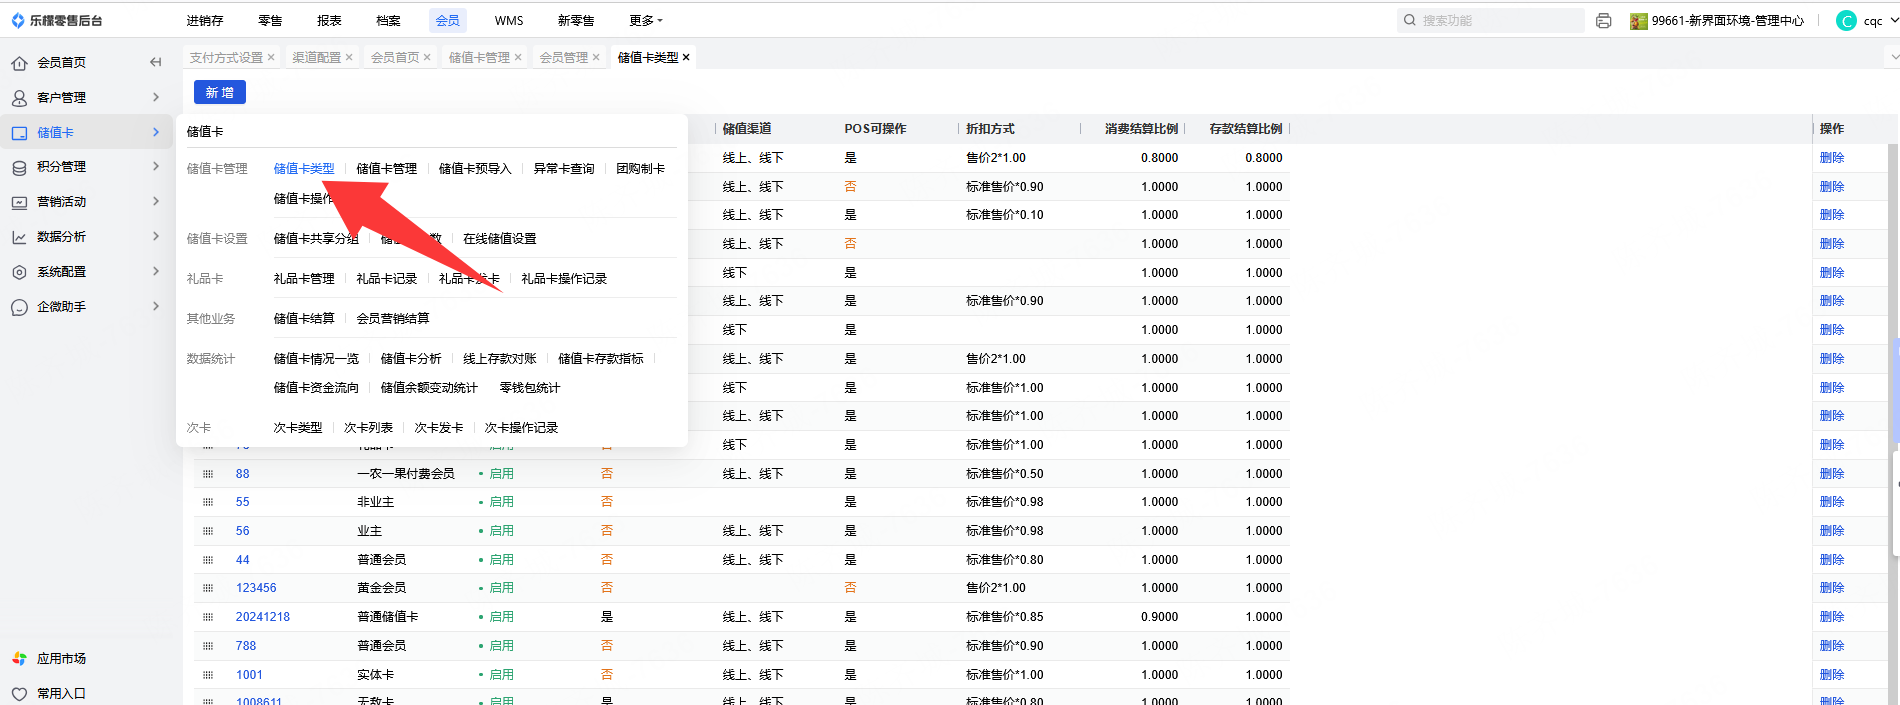This screenshot has height=705, width=1900.
Task: Click the printer icon in top bar
Action: 1604,21
